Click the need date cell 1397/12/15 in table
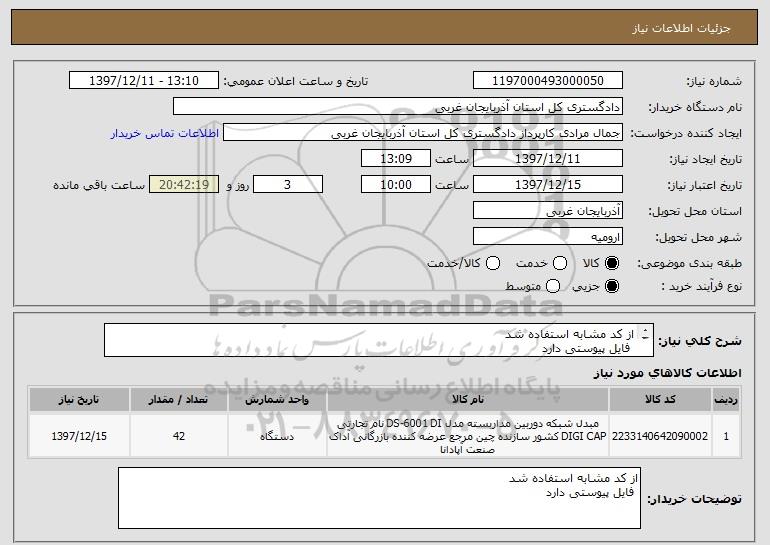The image size is (770, 545). pyautogui.click(x=79, y=436)
